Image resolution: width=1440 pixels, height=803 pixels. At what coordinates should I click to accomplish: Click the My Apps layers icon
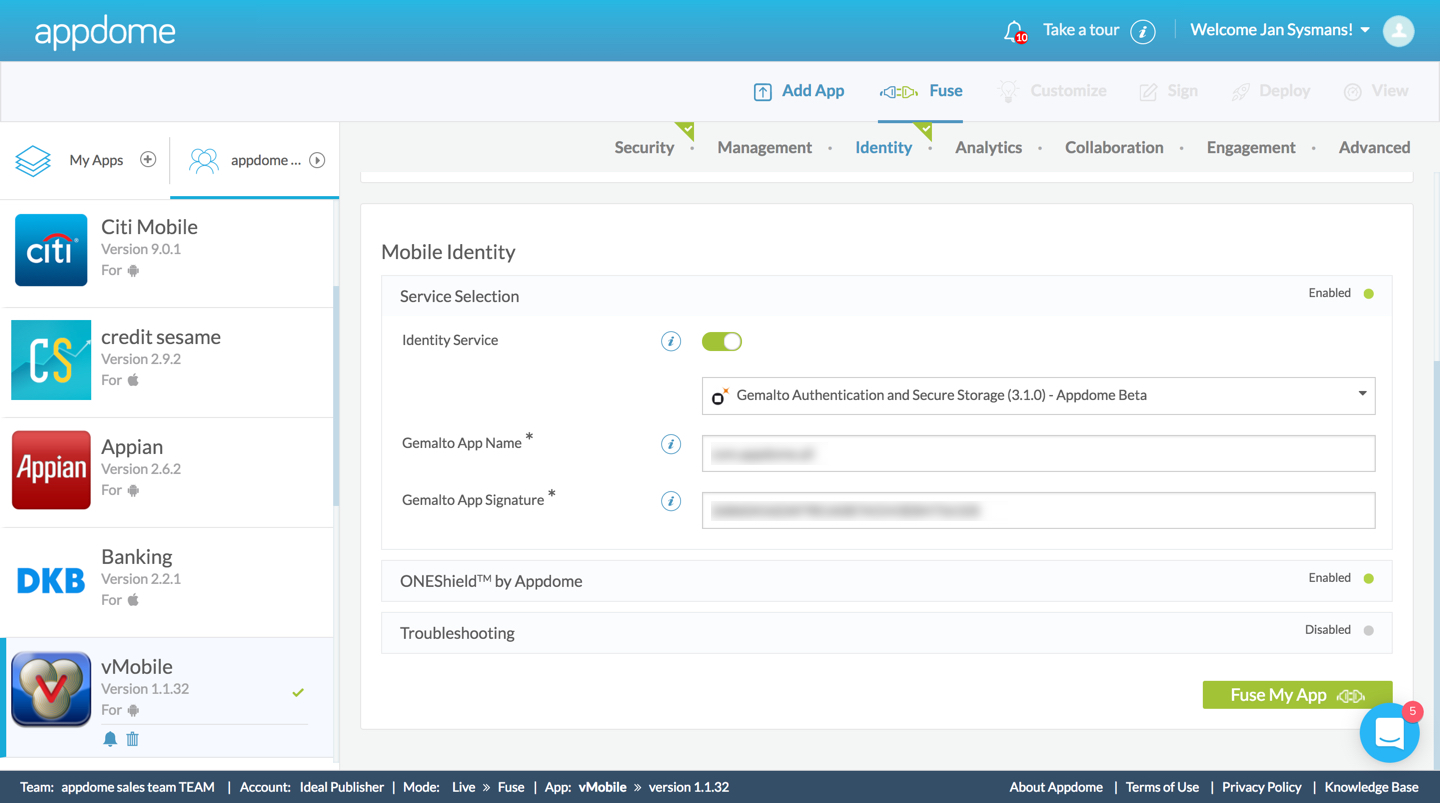click(x=33, y=160)
